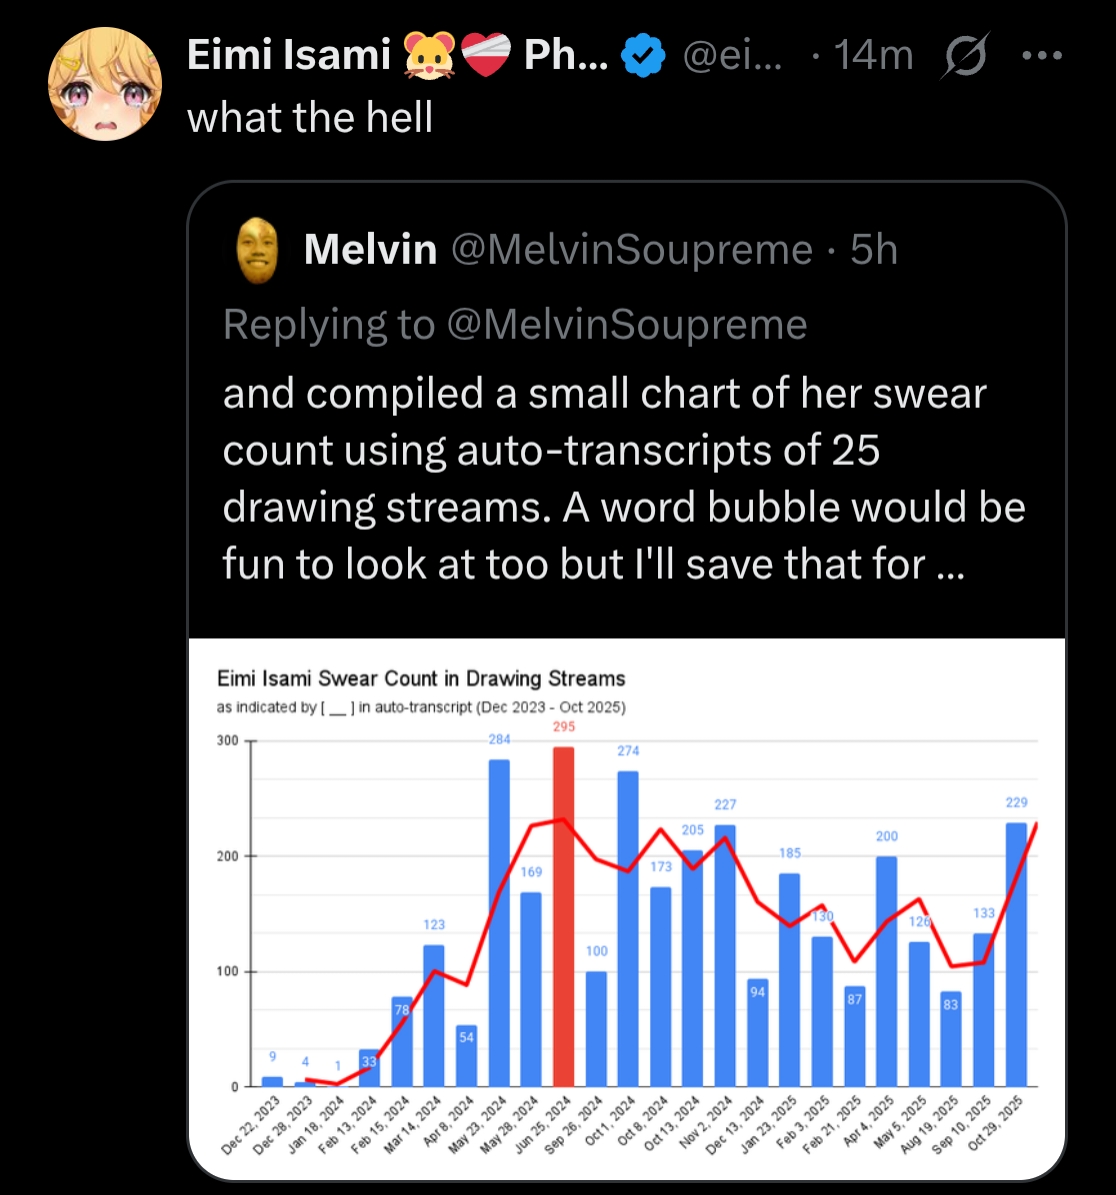Screen dimensions: 1116x1195
Task: Click the 229 bar for Oct 29, 2025
Action: (x=1016, y=955)
